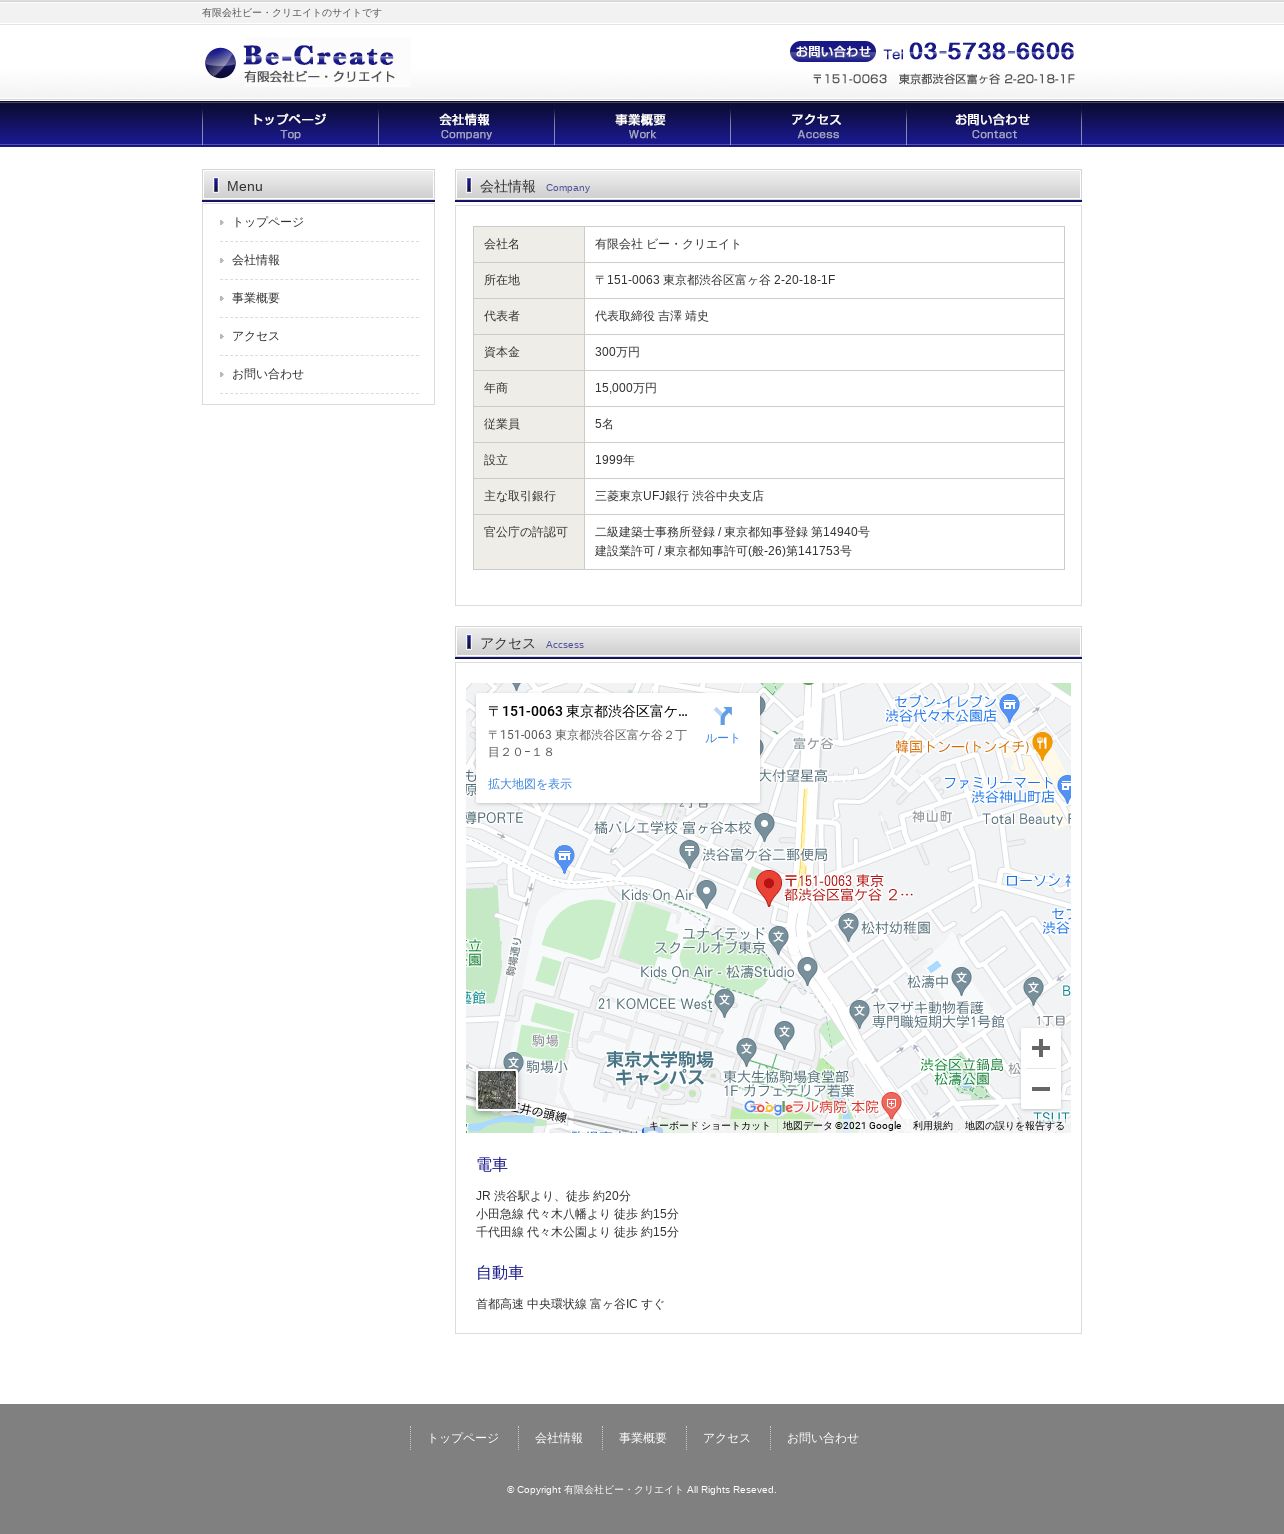Click the 東京大学駒場キャンパス map label
Viewport: 1284px width, 1534px height.
(660, 1068)
